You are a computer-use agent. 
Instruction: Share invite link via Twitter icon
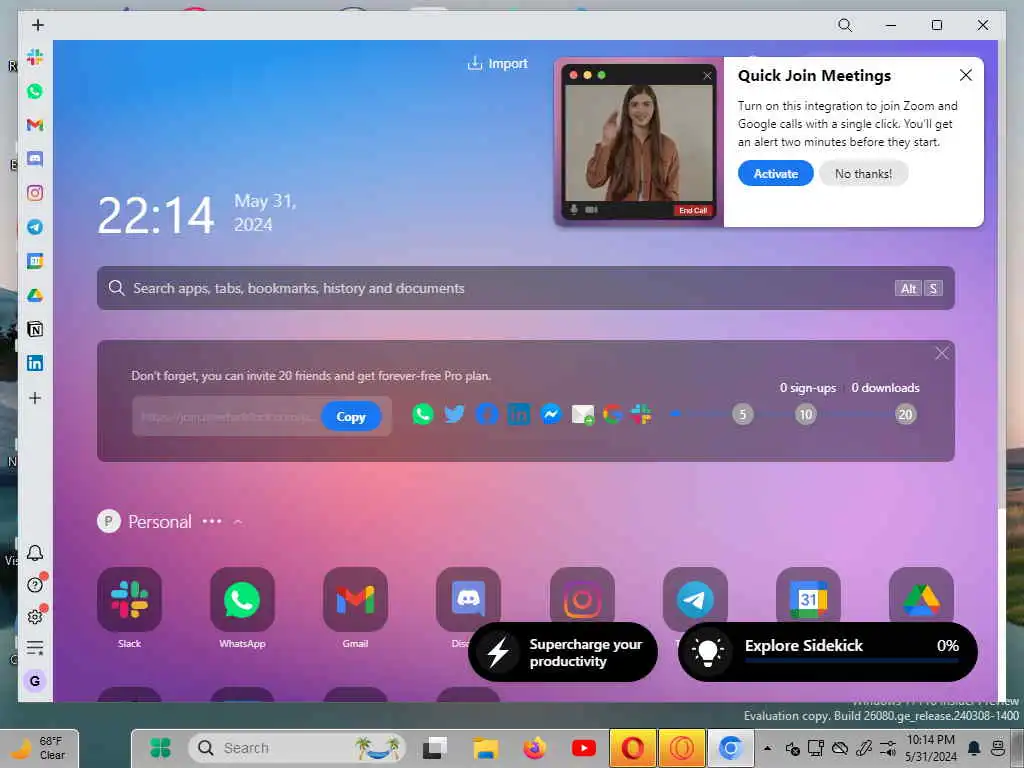point(455,414)
